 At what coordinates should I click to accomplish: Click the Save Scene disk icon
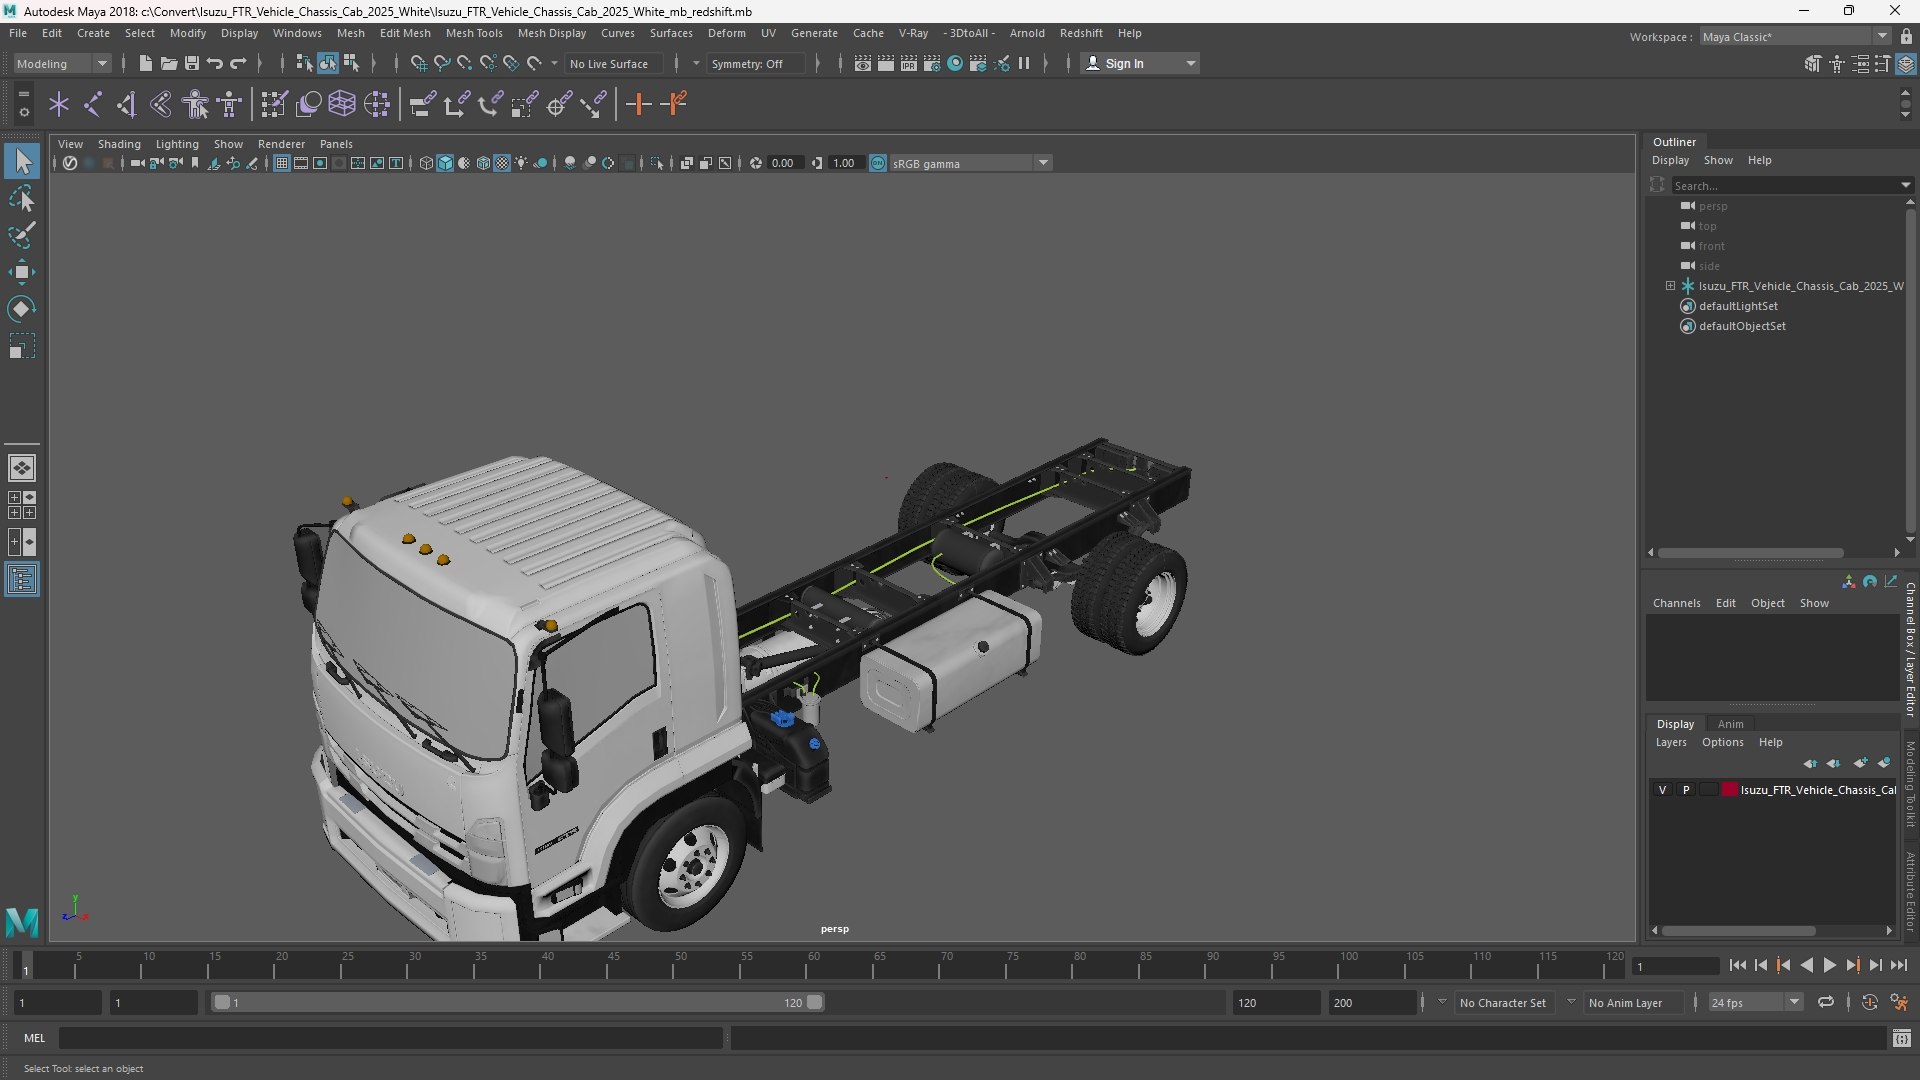tap(191, 63)
